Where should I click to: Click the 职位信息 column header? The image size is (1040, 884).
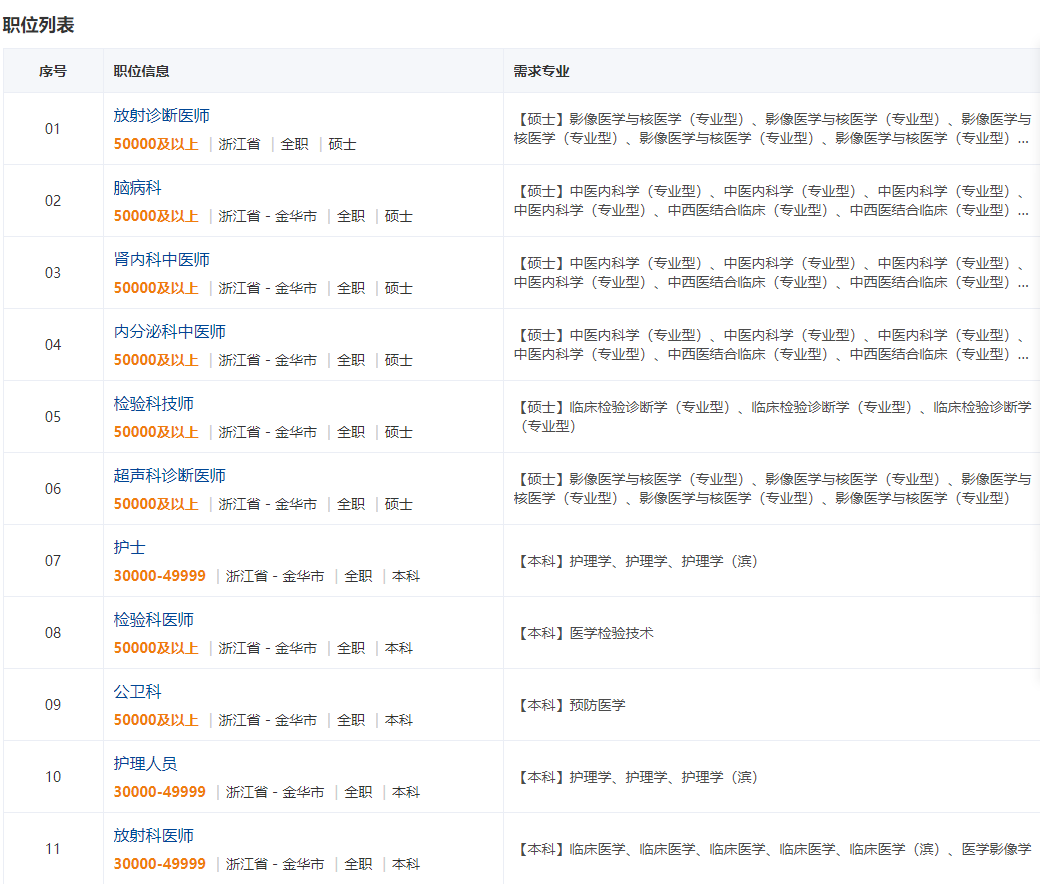(141, 71)
